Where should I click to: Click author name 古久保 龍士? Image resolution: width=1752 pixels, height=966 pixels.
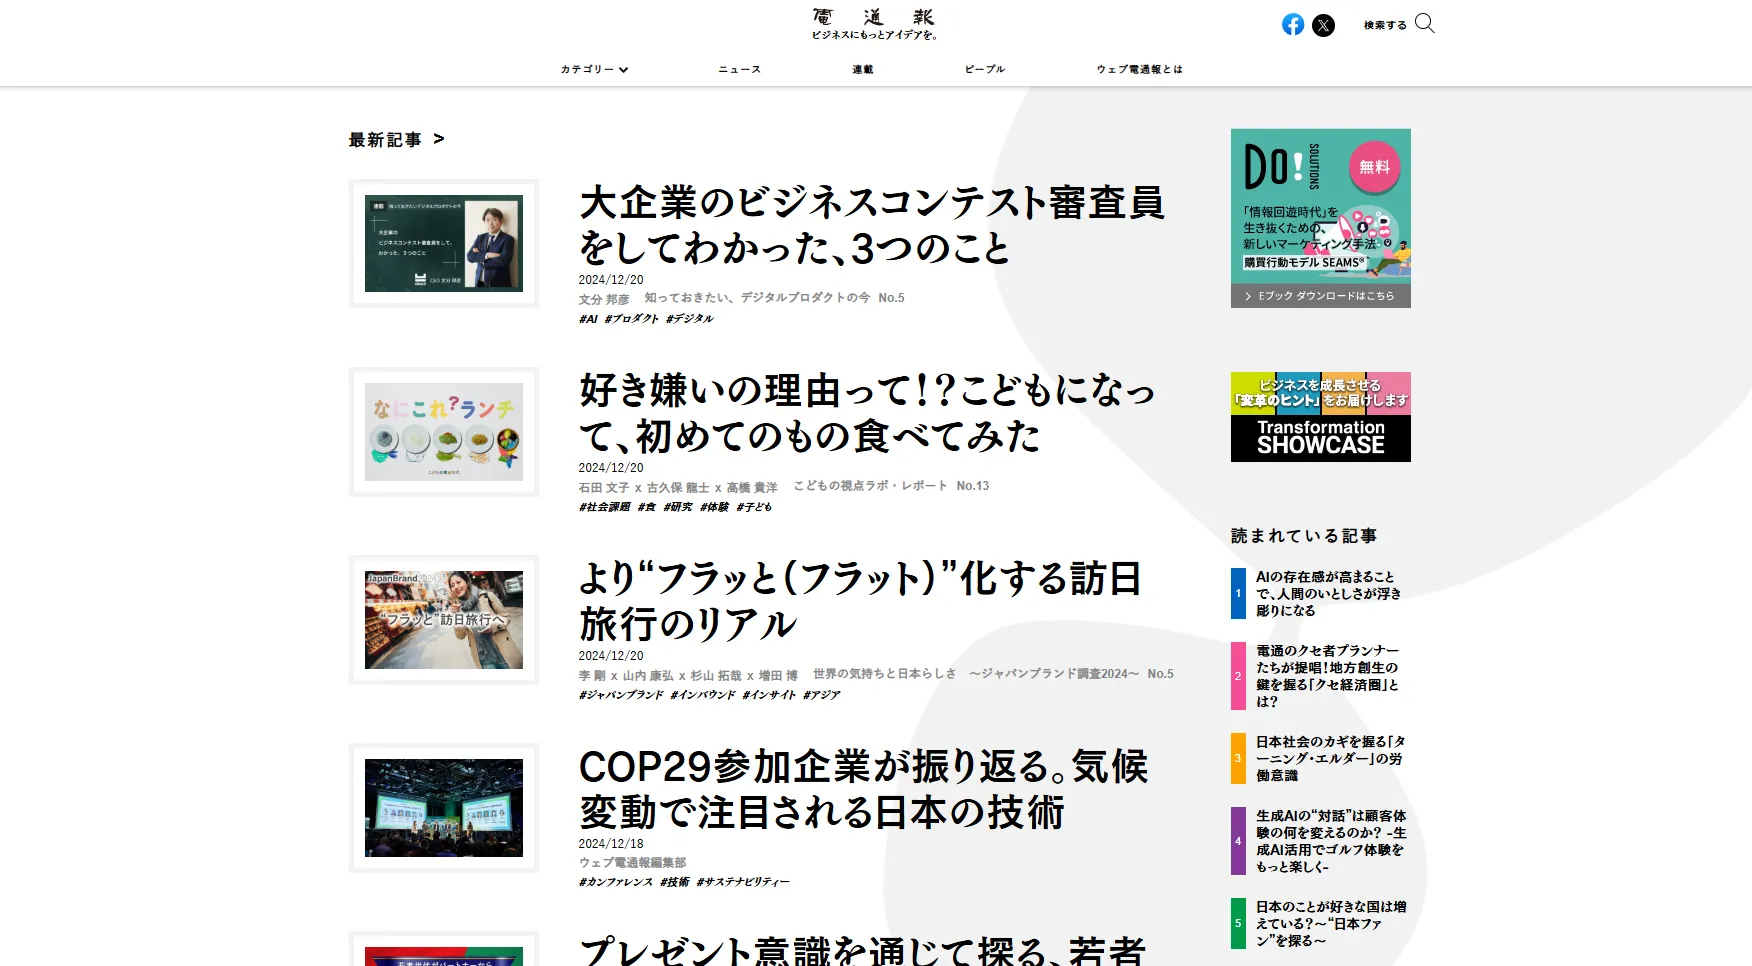(678, 487)
